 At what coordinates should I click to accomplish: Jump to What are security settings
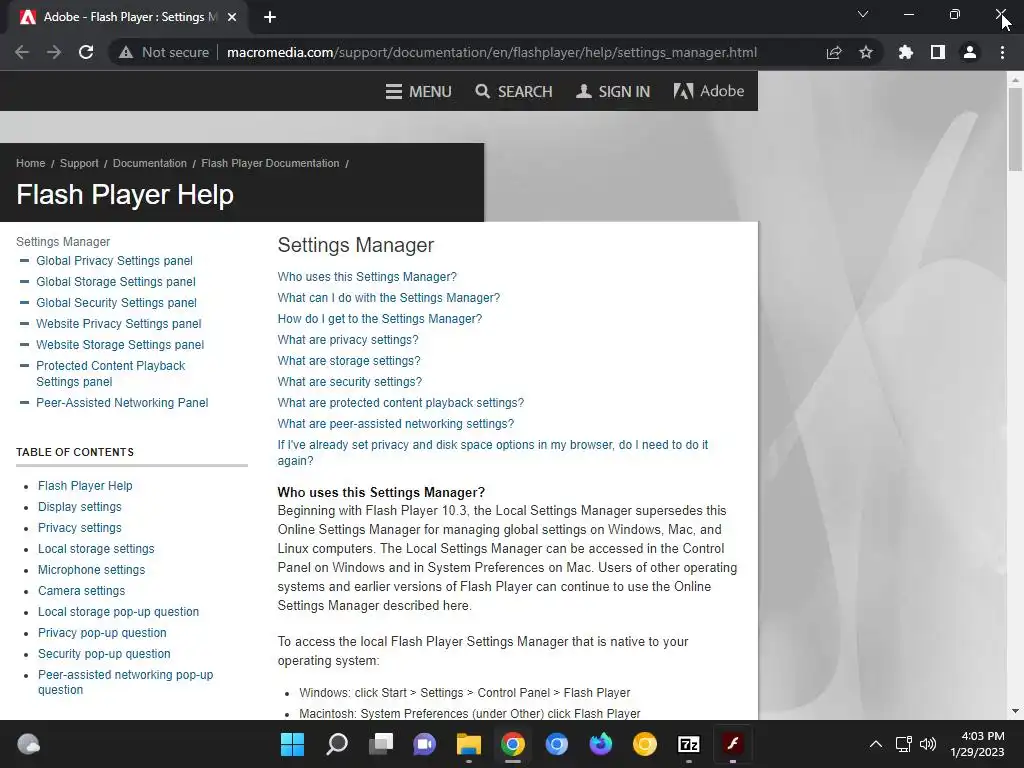pyautogui.click(x=349, y=381)
